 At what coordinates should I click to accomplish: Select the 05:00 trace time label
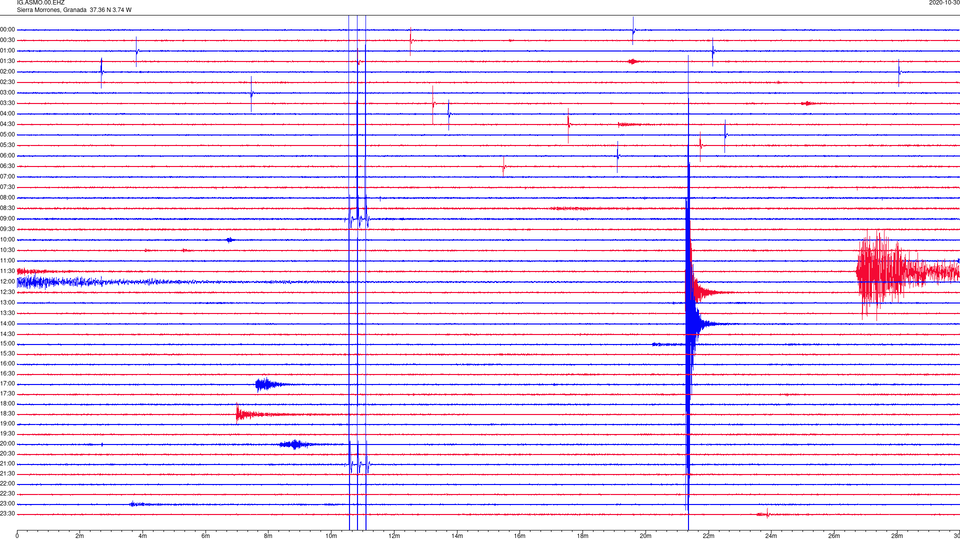click(x=8, y=135)
